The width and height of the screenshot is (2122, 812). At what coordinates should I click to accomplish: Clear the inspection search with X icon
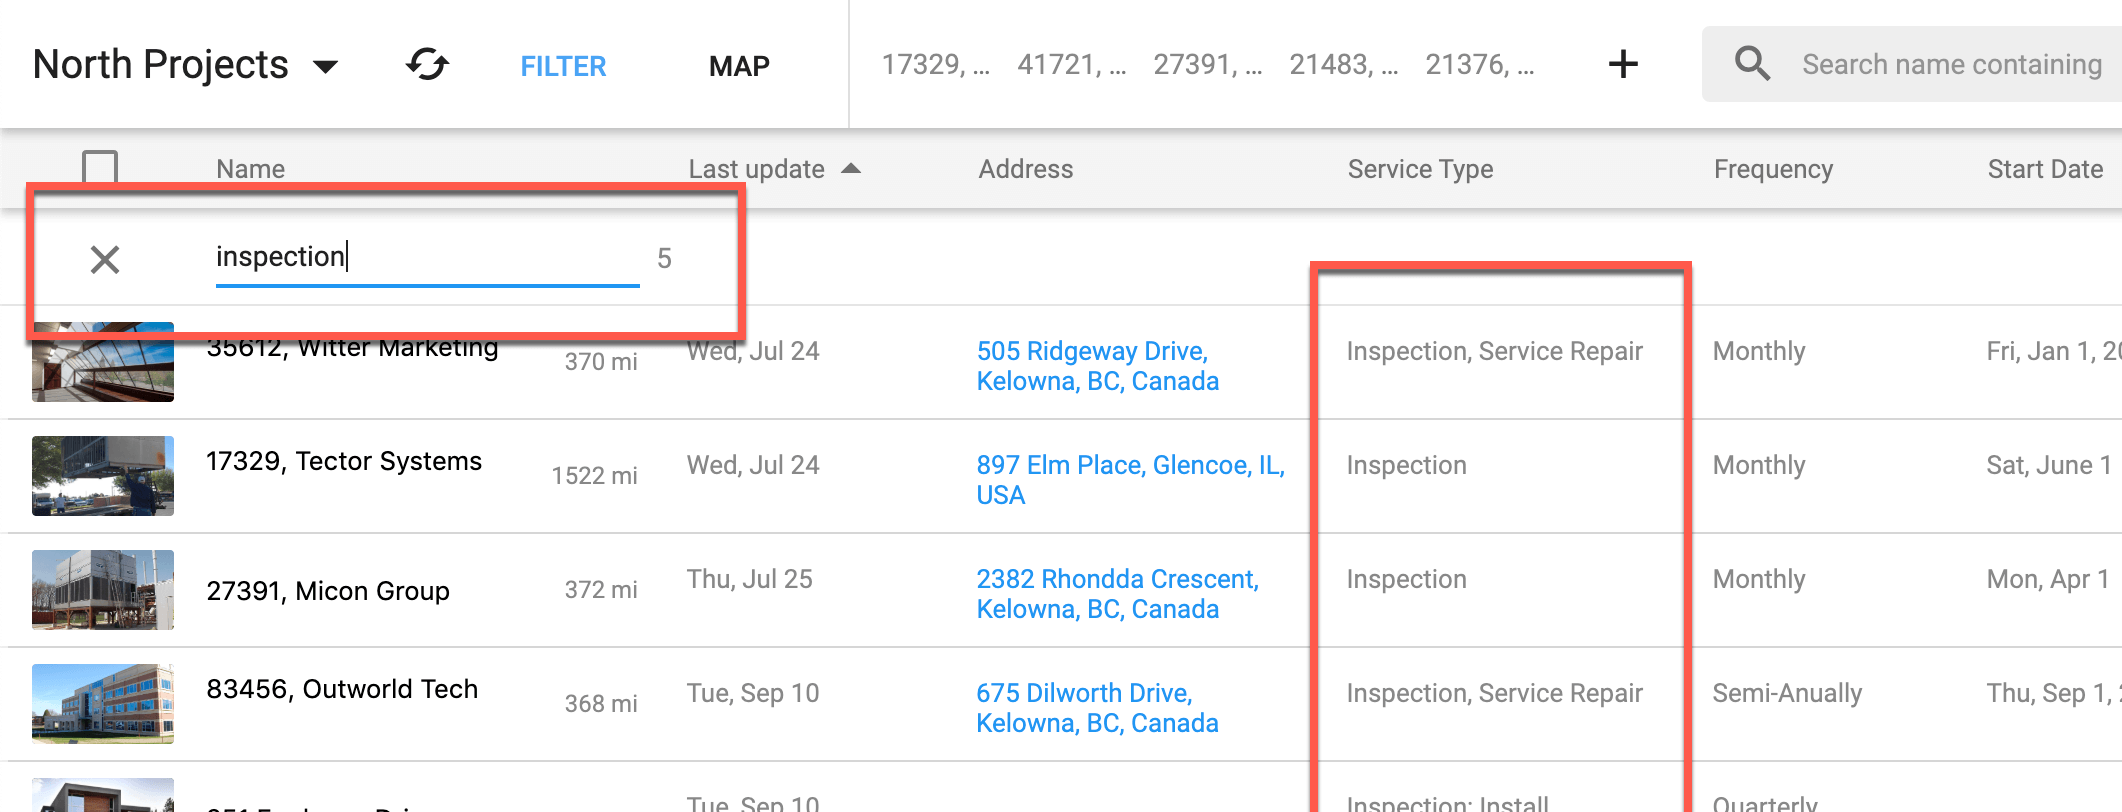105,260
